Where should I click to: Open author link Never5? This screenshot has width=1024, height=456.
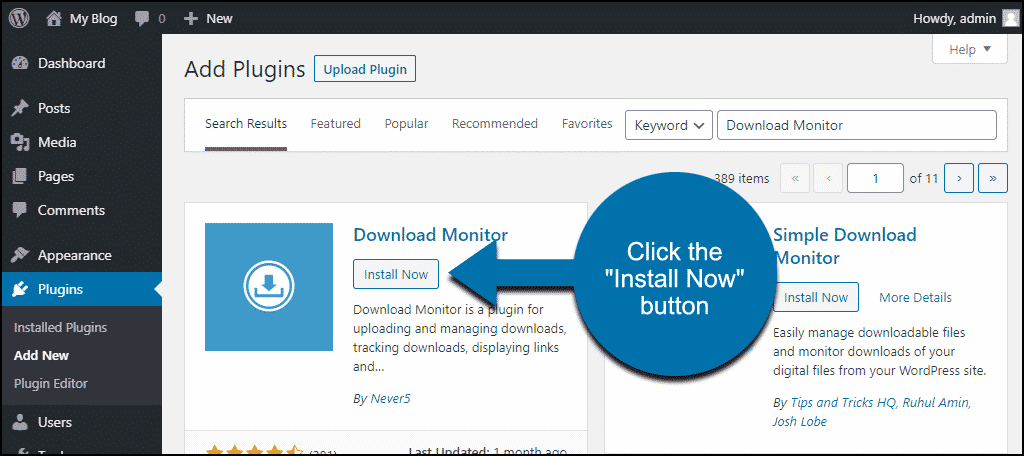point(389,399)
